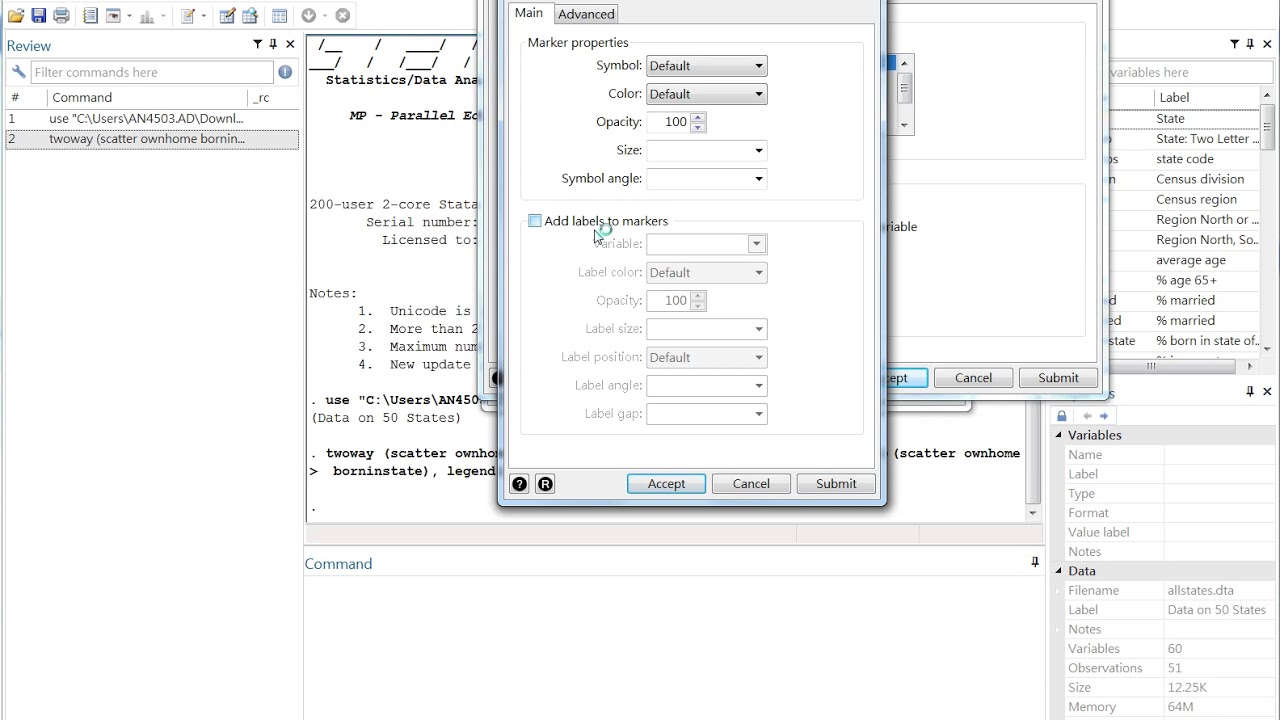Click the Print toolbar icon
The image size is (1280, 720).
click(61, 15)
